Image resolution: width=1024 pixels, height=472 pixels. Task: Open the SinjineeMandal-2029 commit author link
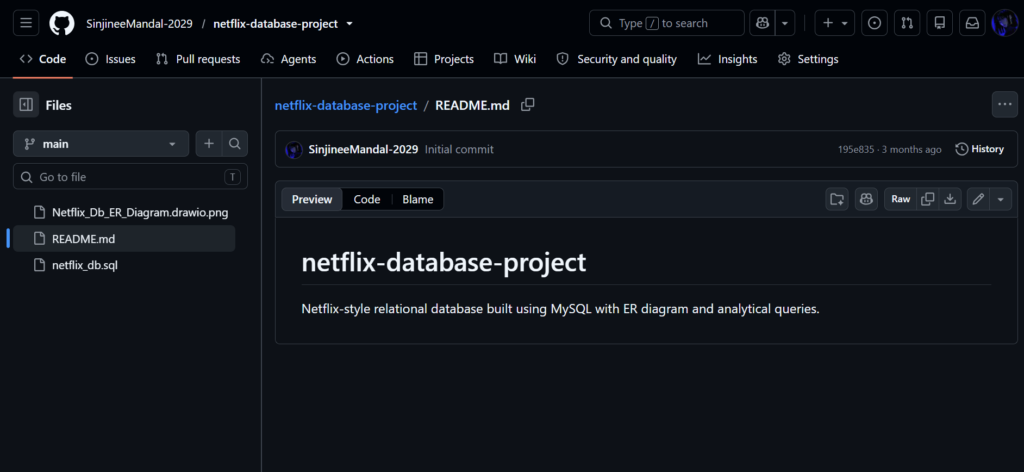(363, 149)
